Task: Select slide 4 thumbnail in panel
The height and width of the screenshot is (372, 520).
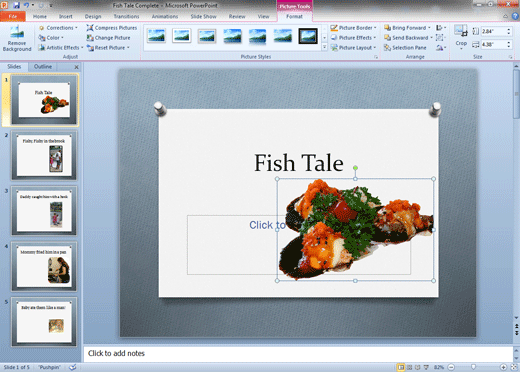Action: point(44,266)
